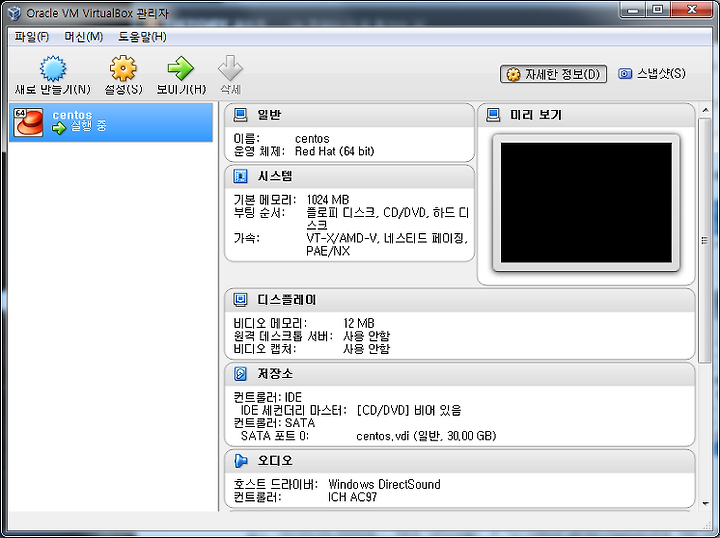Screen dimensions: 720x538
Task: Click the black VM preview thumbnail
Action: pos(586,202)
